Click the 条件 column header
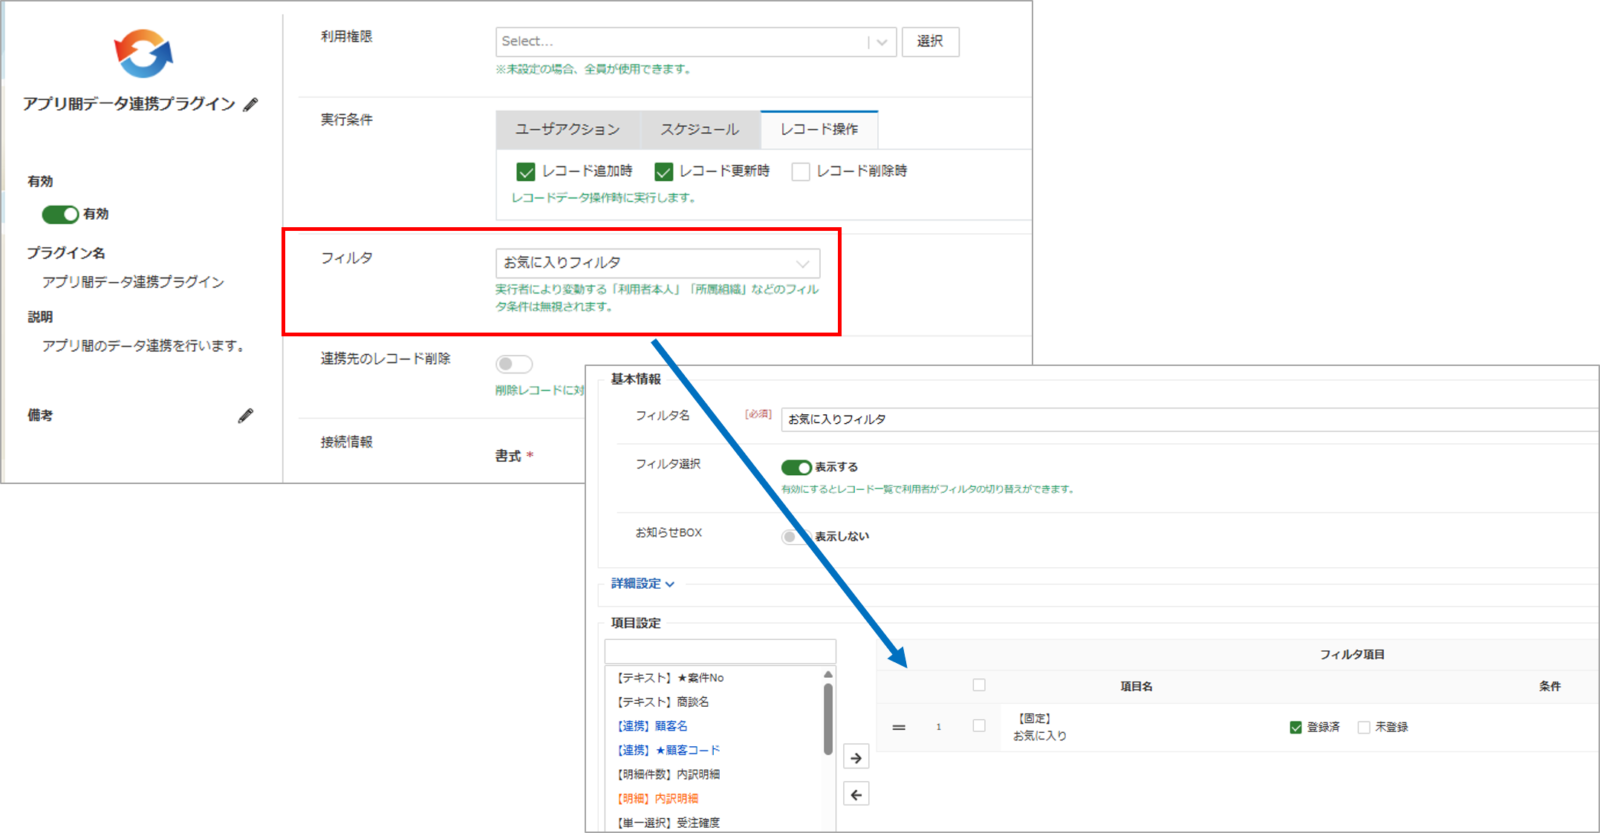The width and height of the screenshot is (1600, 833). point(1550,686)
